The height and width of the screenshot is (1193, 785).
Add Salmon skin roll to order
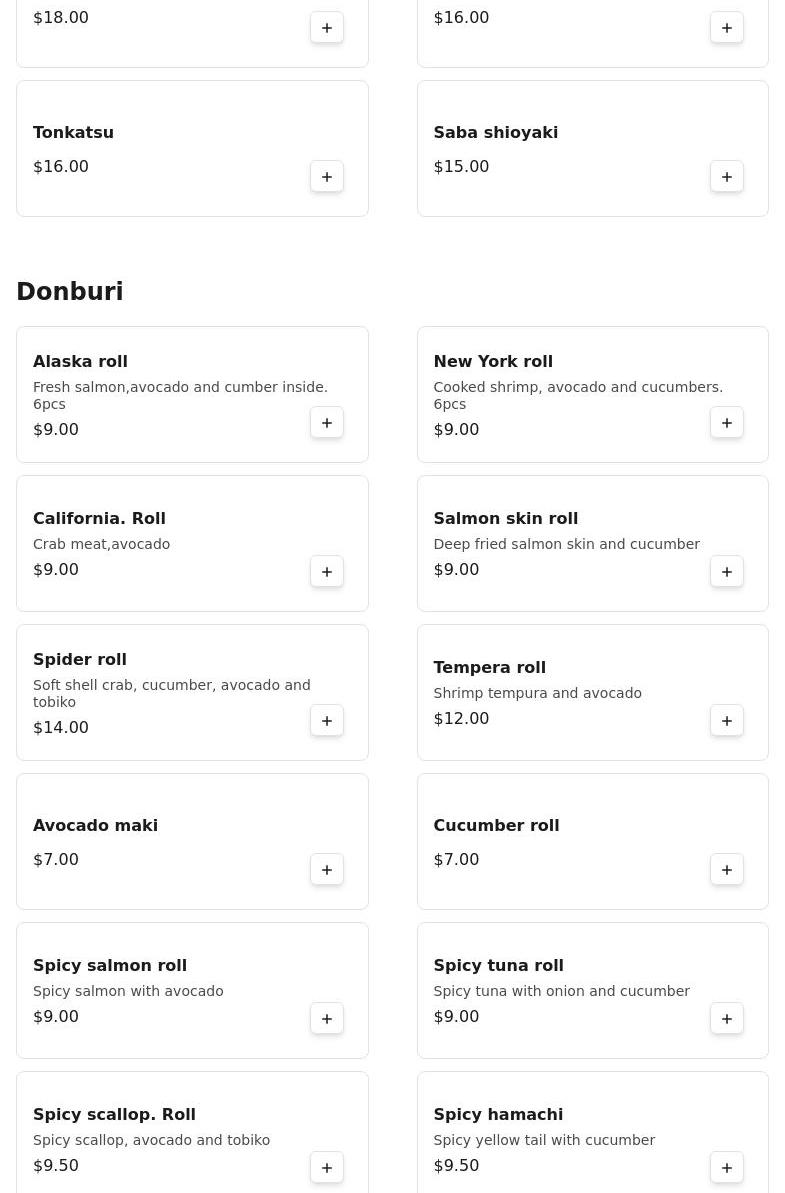(x=727, y=572)
